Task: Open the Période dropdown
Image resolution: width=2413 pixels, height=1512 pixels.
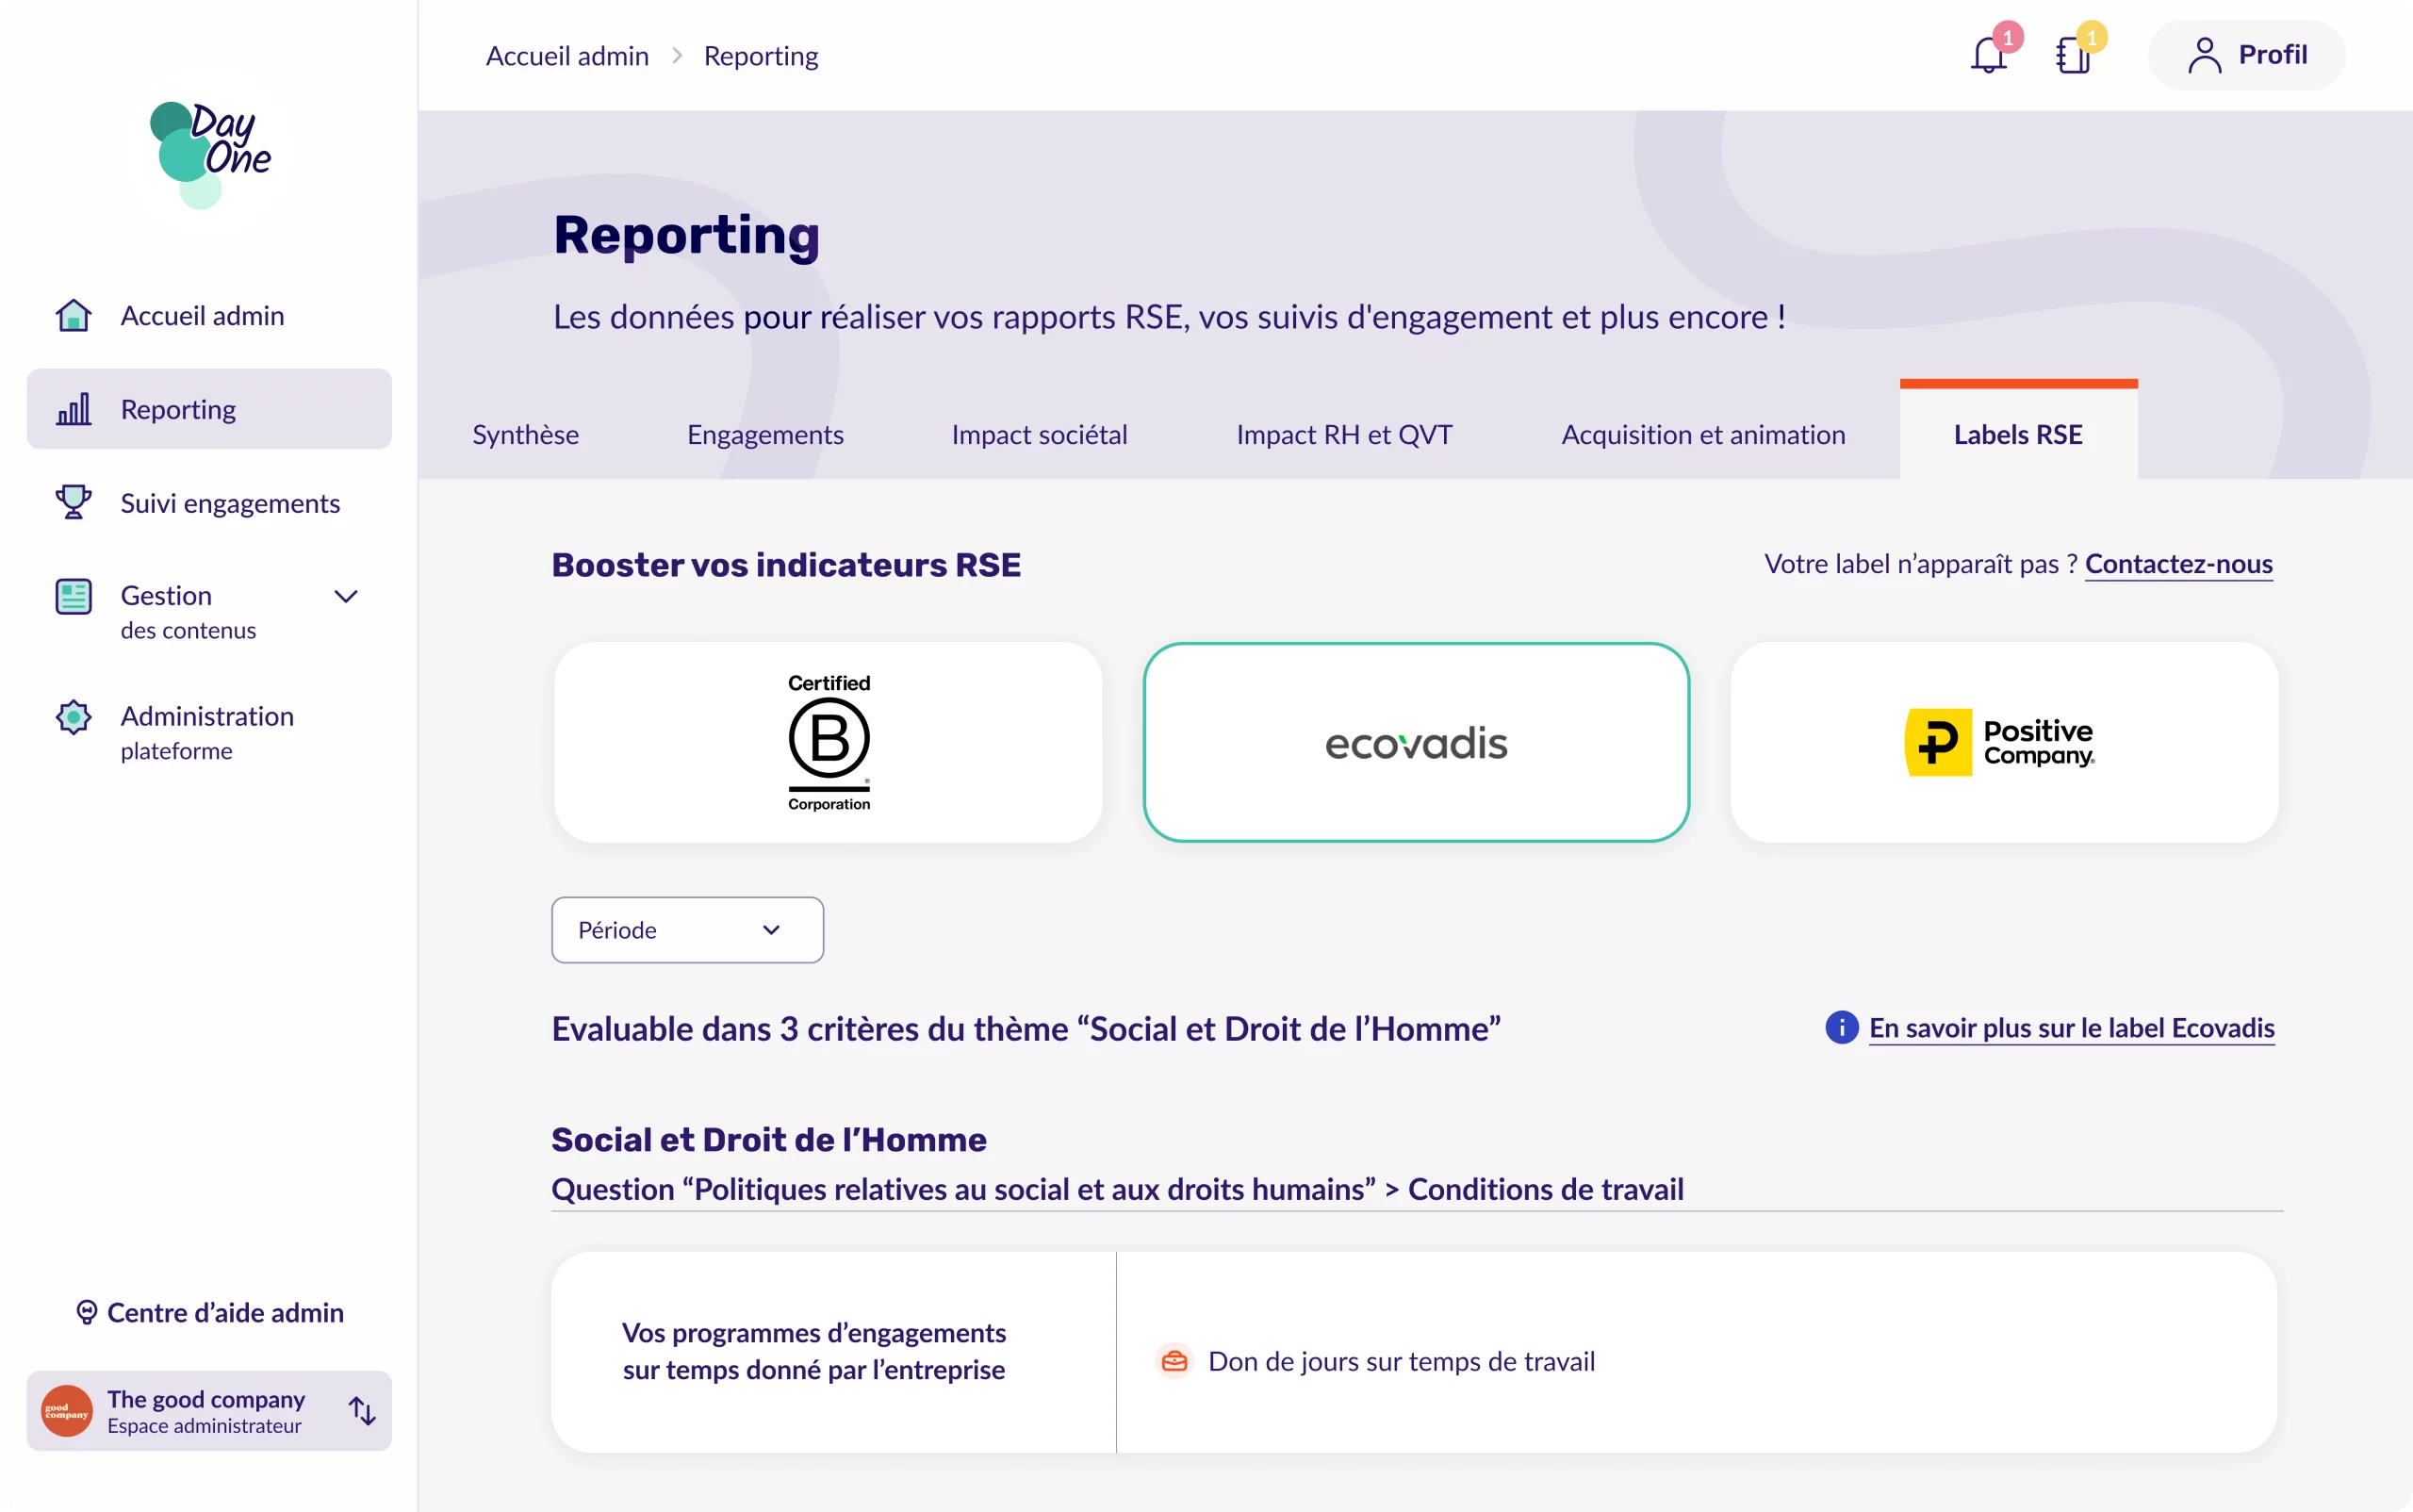Action: (x=687, y=930)
